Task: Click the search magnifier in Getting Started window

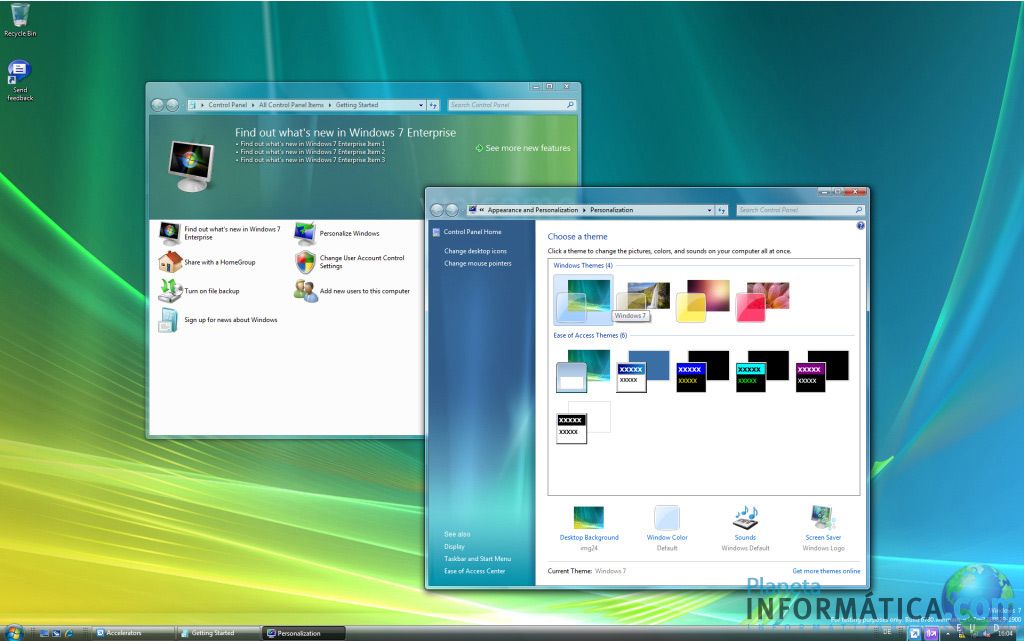Action: point(570,105)
